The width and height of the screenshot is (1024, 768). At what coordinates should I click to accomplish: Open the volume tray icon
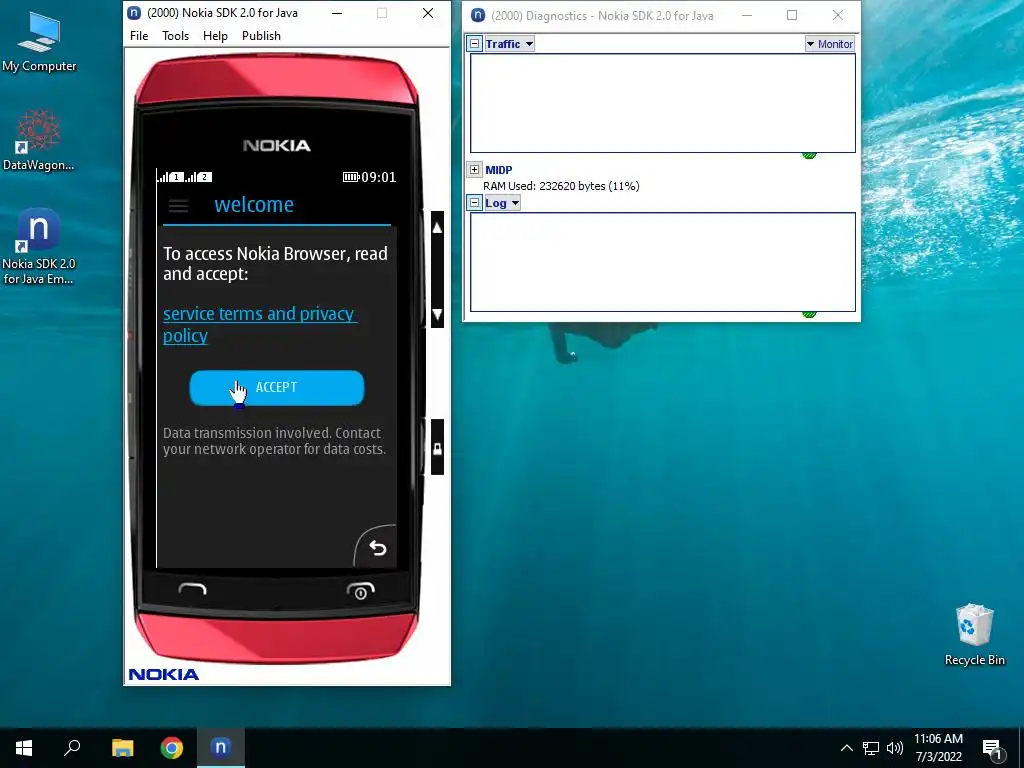pyautogui.click(x=895, y=748)
